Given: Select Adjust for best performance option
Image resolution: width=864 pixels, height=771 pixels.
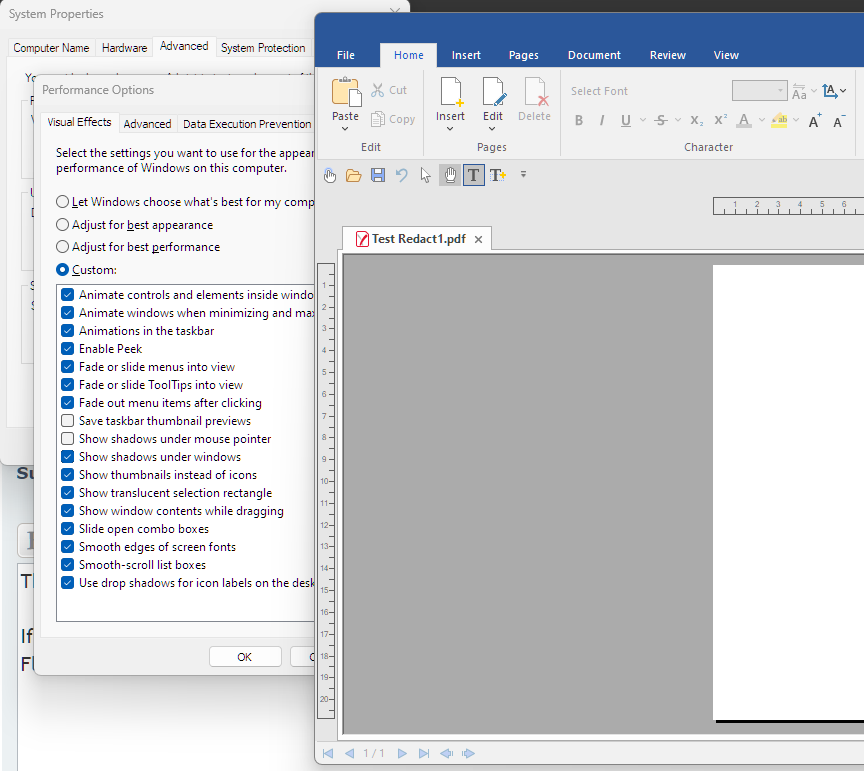Looking at the screenshot, I should coord(64,247).
